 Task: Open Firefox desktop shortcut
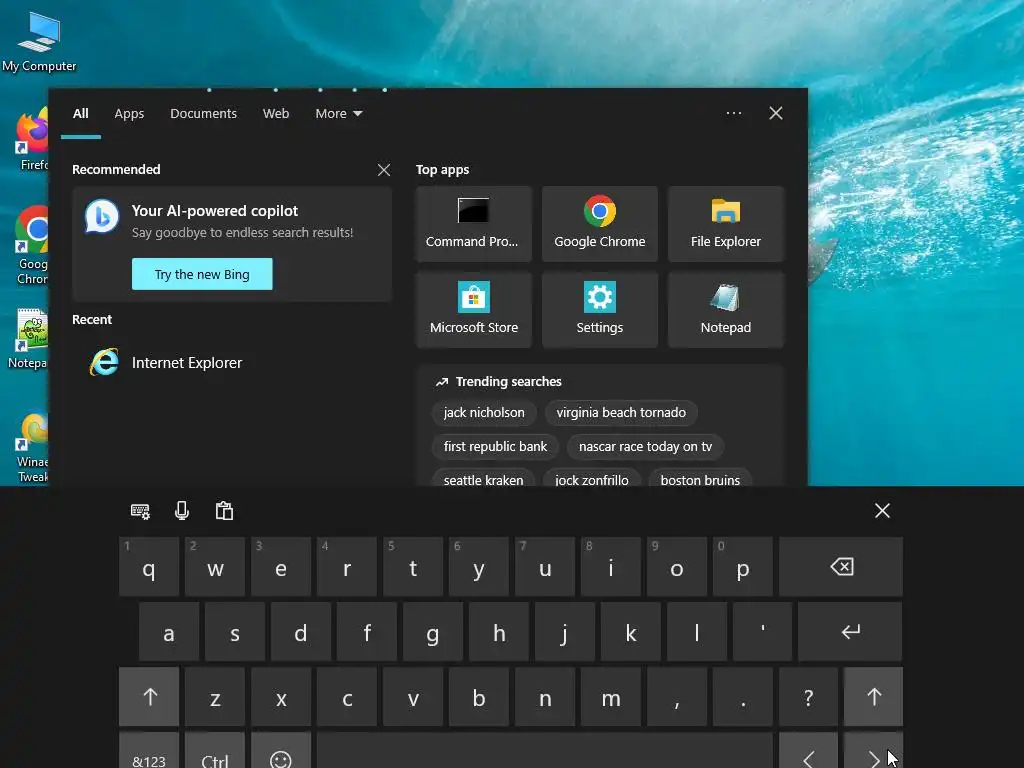tap(31, 140)
